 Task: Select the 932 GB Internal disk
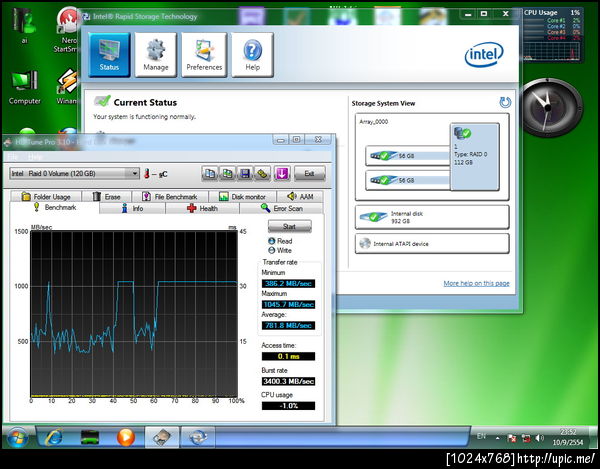point(432,217)
